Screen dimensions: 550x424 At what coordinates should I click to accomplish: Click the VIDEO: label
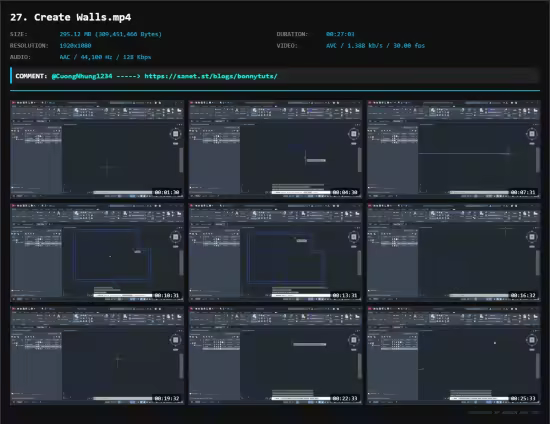(287, 46)
